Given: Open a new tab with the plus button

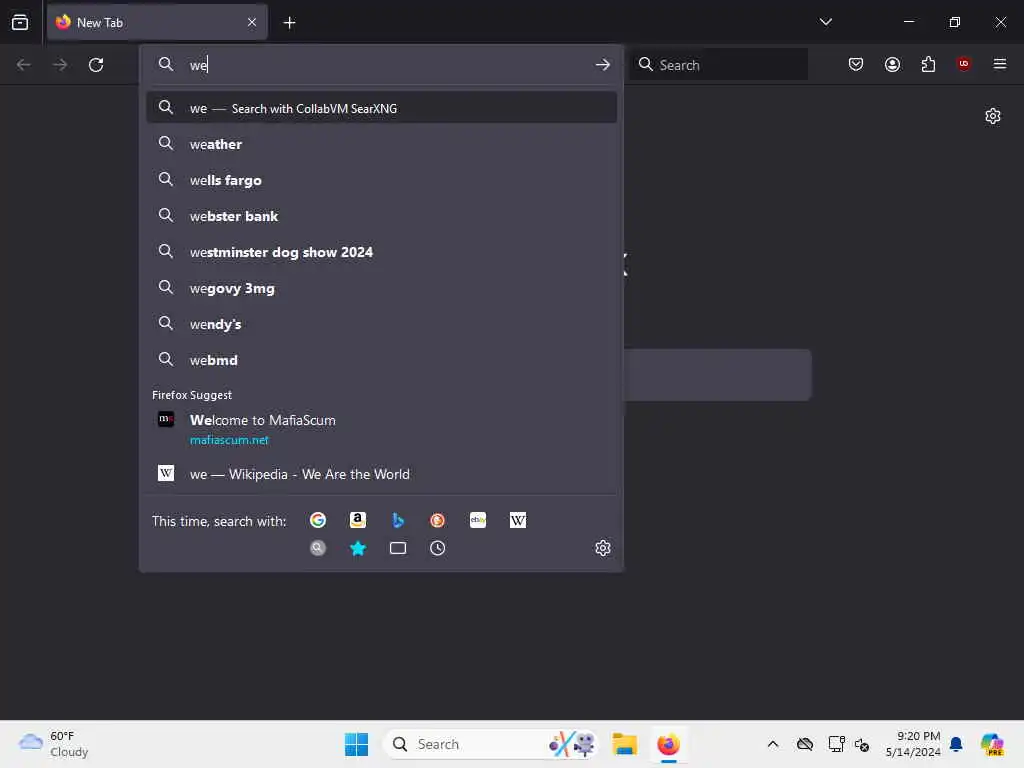Looking at the screenshot, I should tap(289, 22).
